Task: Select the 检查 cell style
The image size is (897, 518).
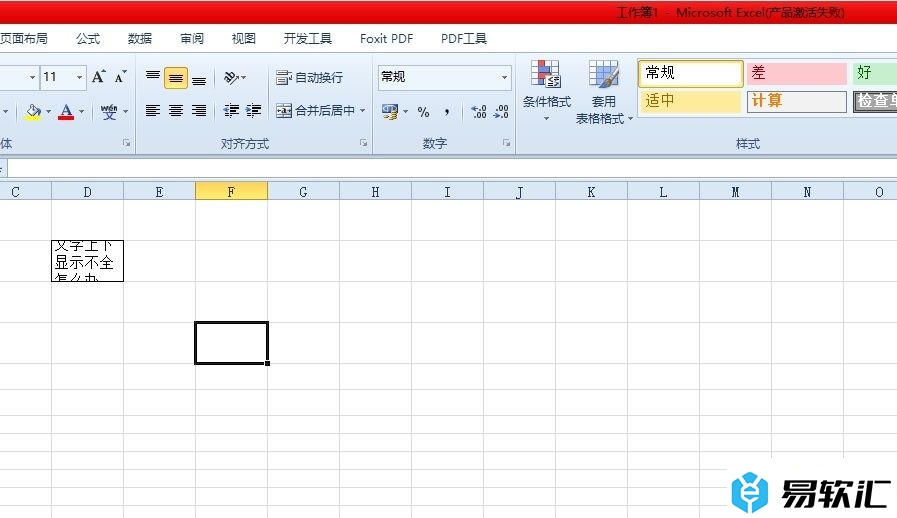Action: pos(875,101)
